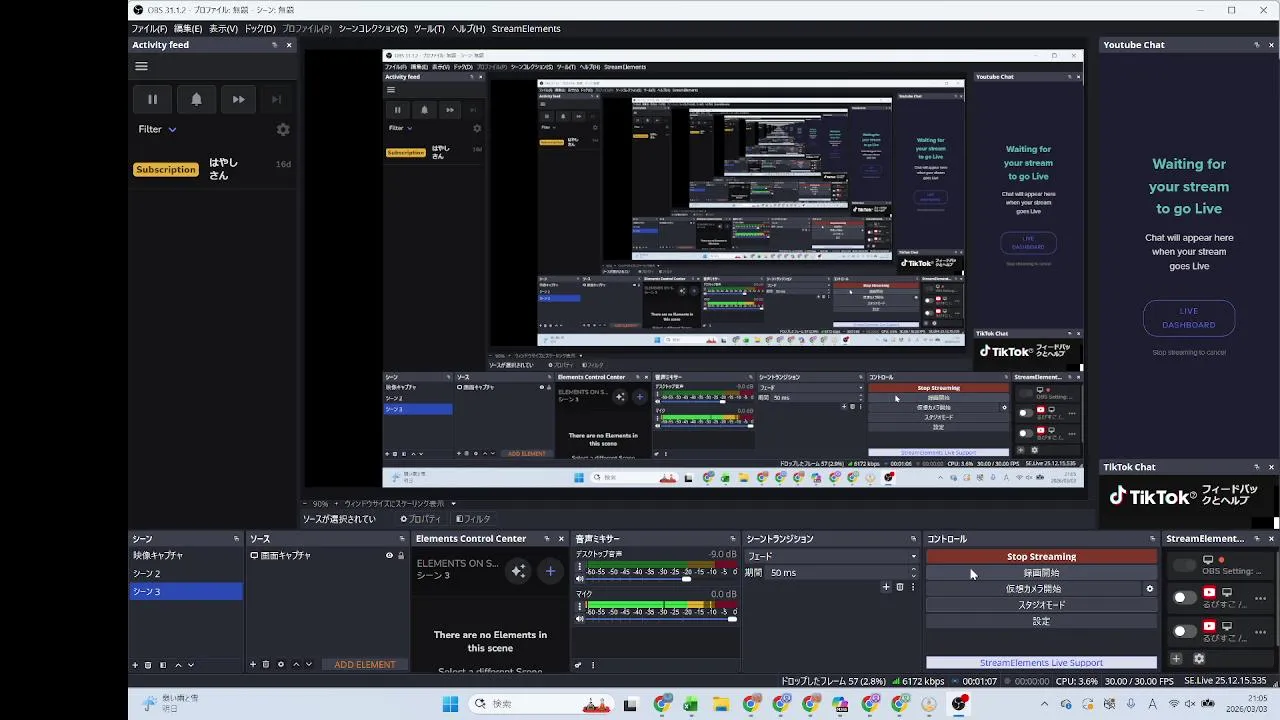Toggle visibility eye of 画面キャプチャ source

[x=389, y=555]
